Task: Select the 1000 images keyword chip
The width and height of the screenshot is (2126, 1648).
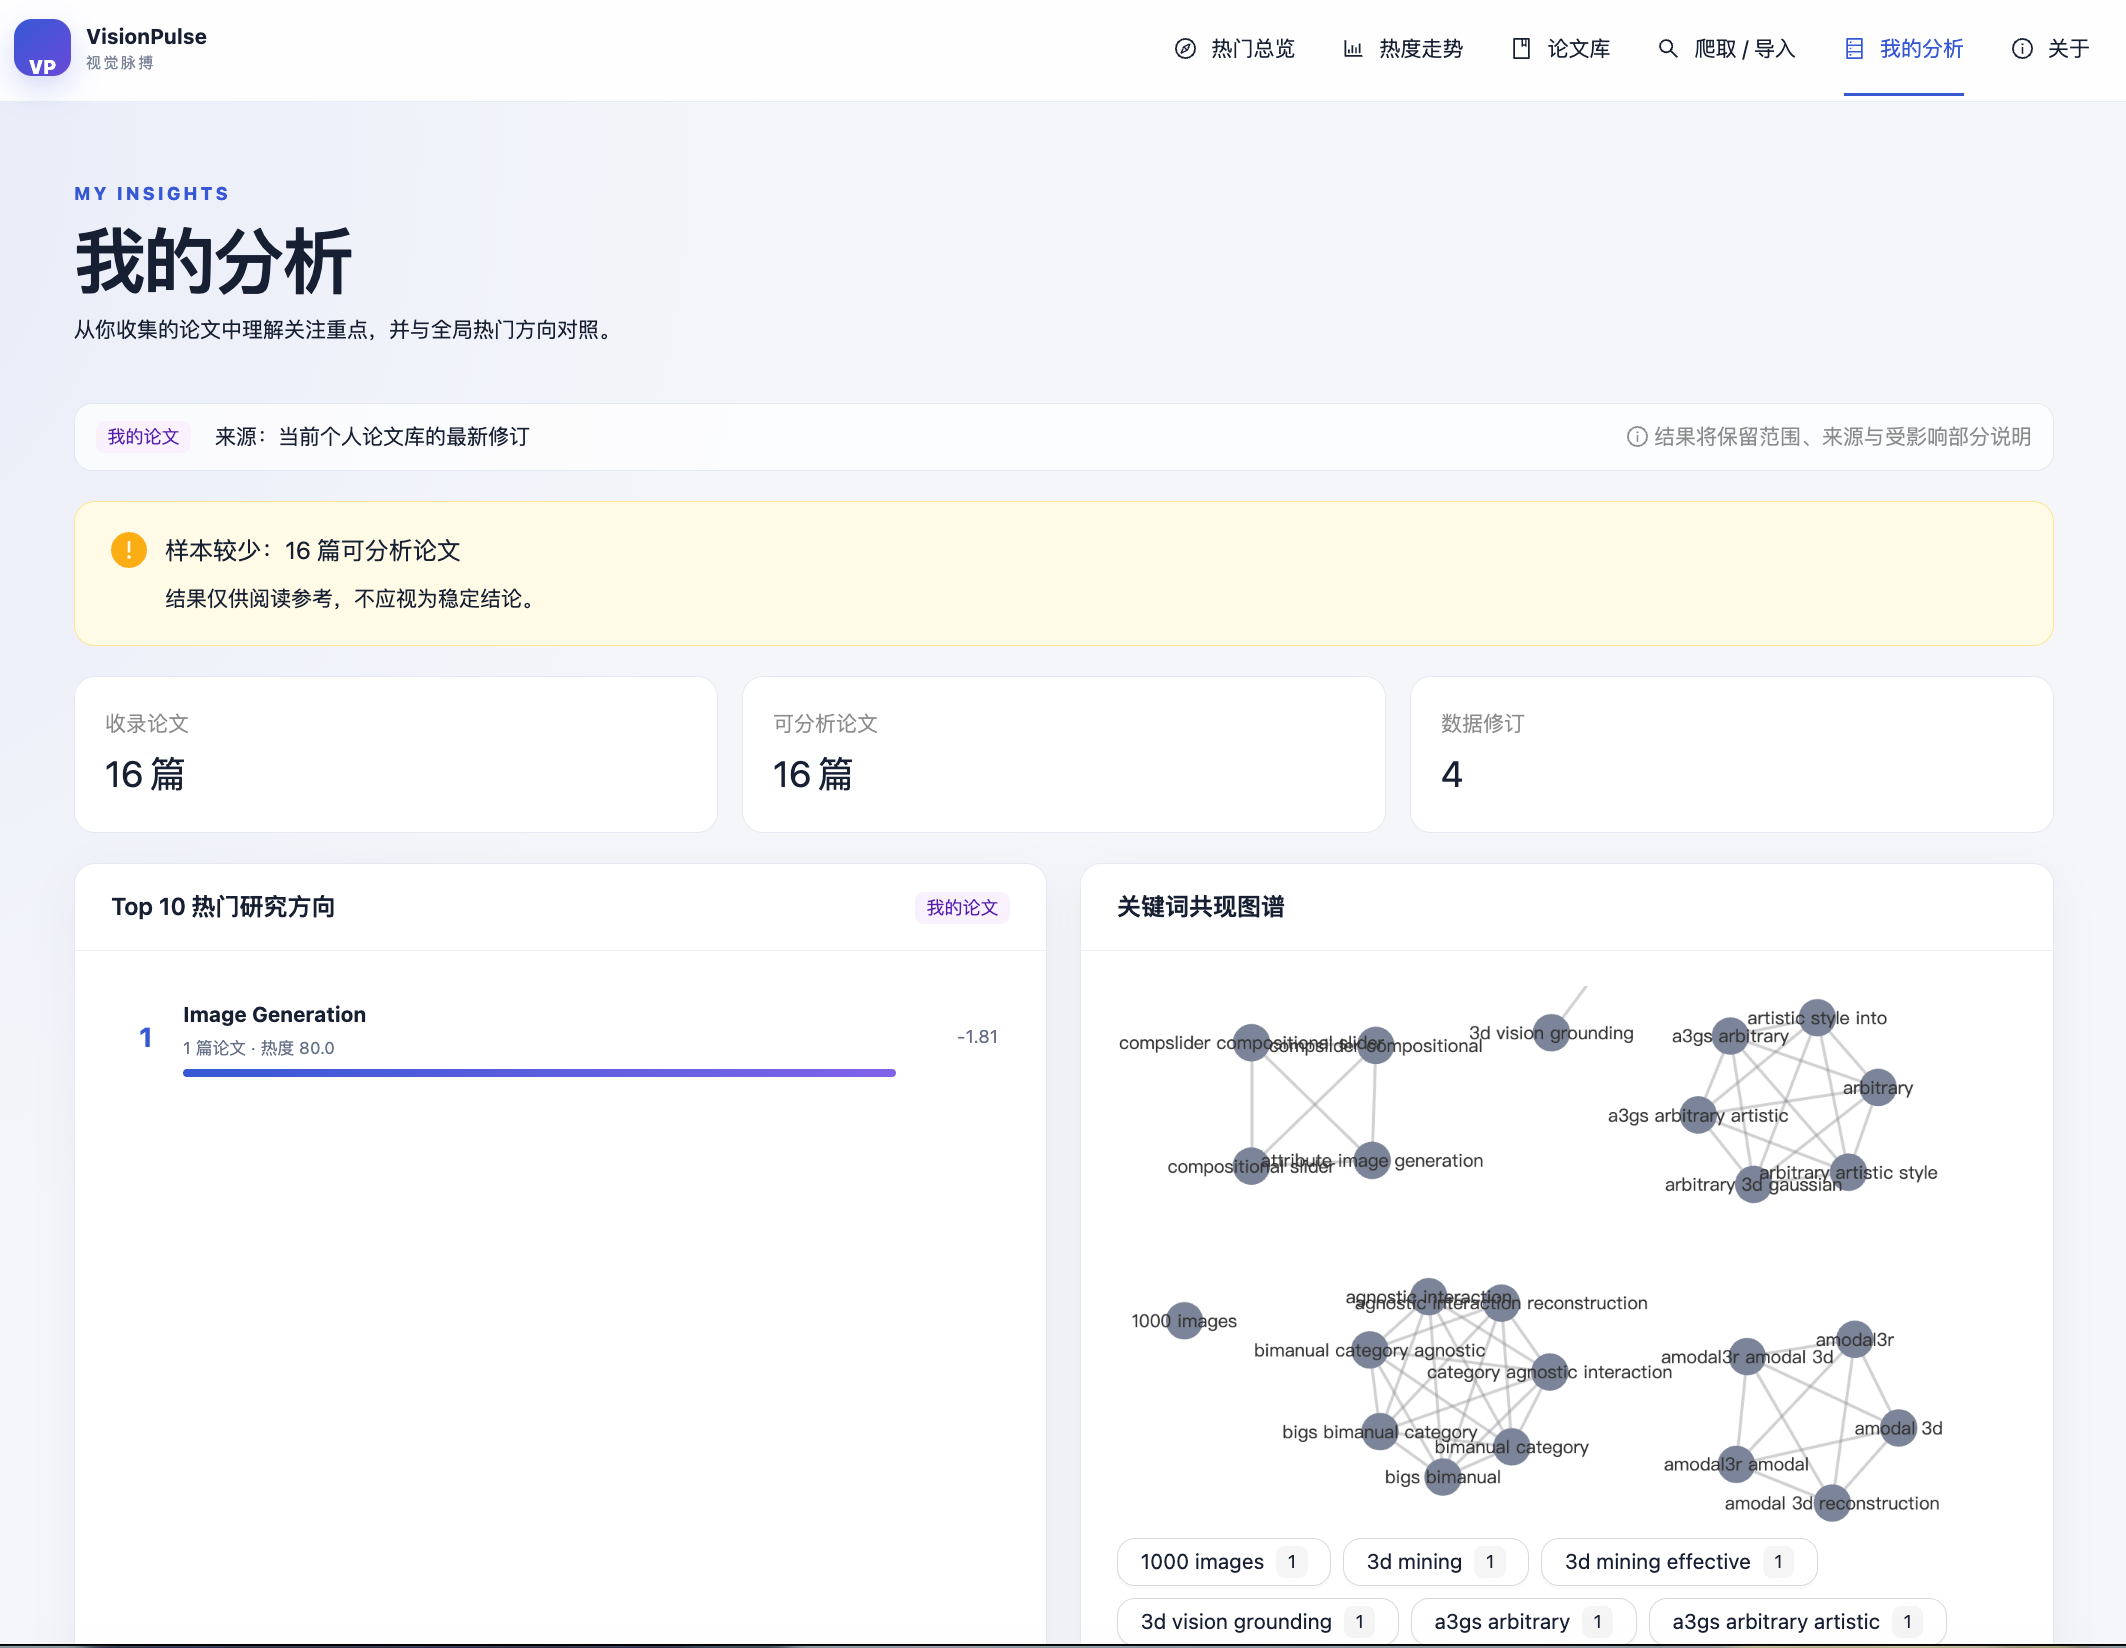Action: tap(1224, 1562)
